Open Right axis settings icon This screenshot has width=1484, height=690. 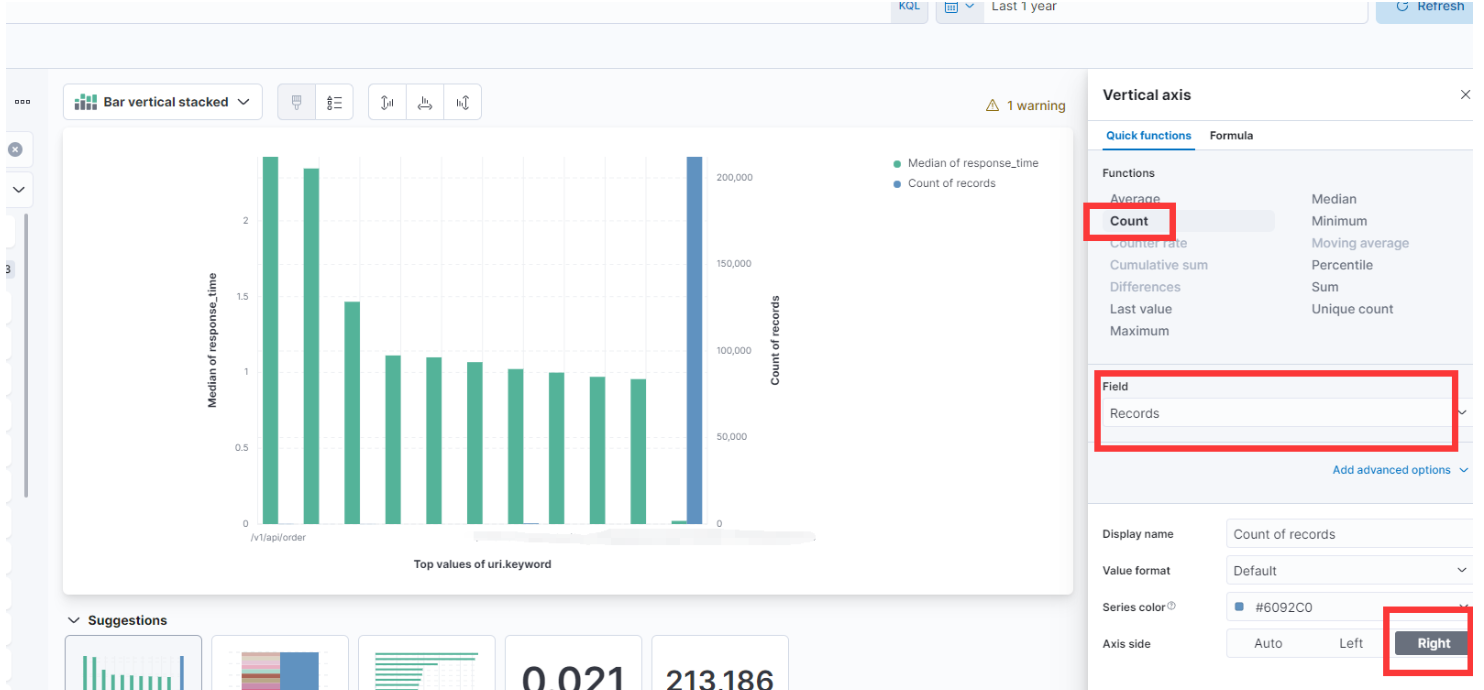click(463, 102)
